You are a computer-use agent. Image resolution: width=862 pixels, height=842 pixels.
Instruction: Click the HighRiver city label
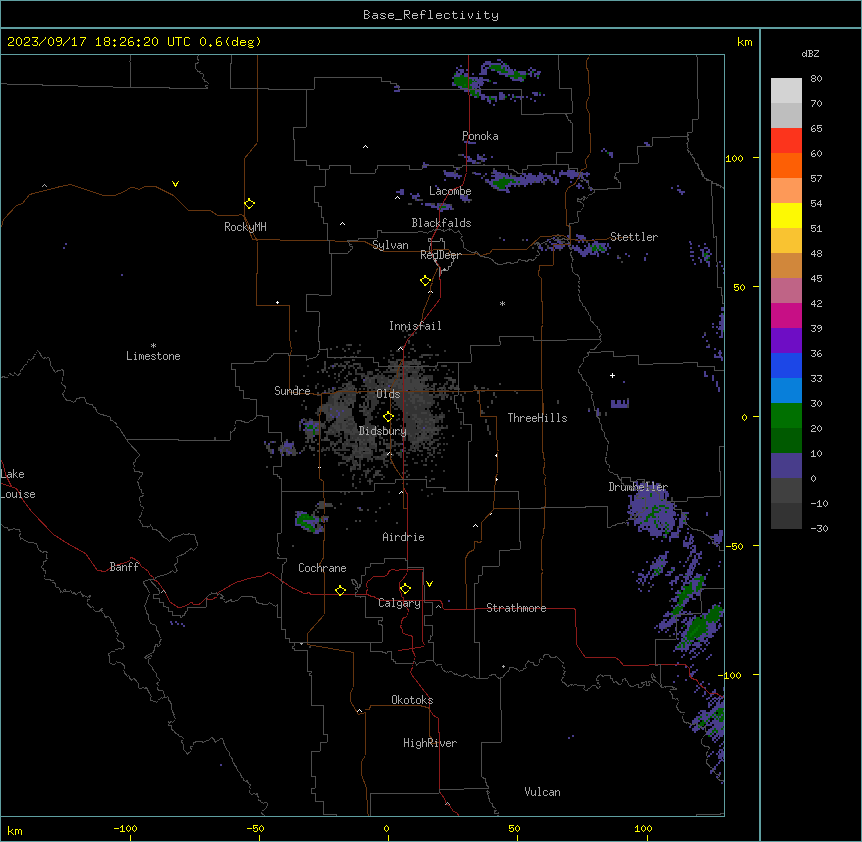tap(430, 743)
